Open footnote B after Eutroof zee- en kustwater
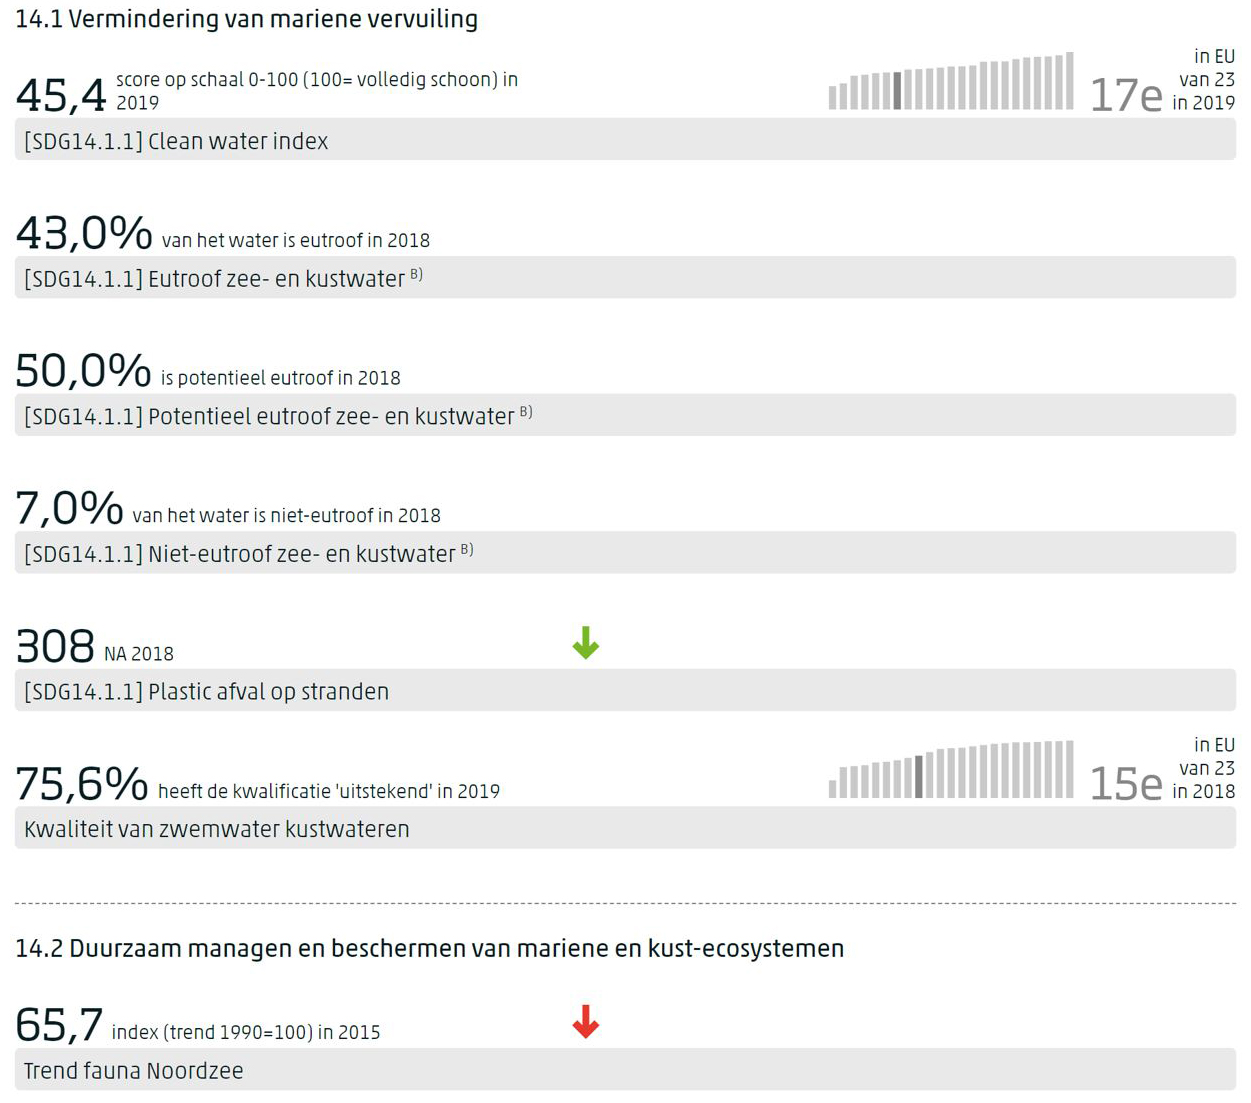 (416, 274)
